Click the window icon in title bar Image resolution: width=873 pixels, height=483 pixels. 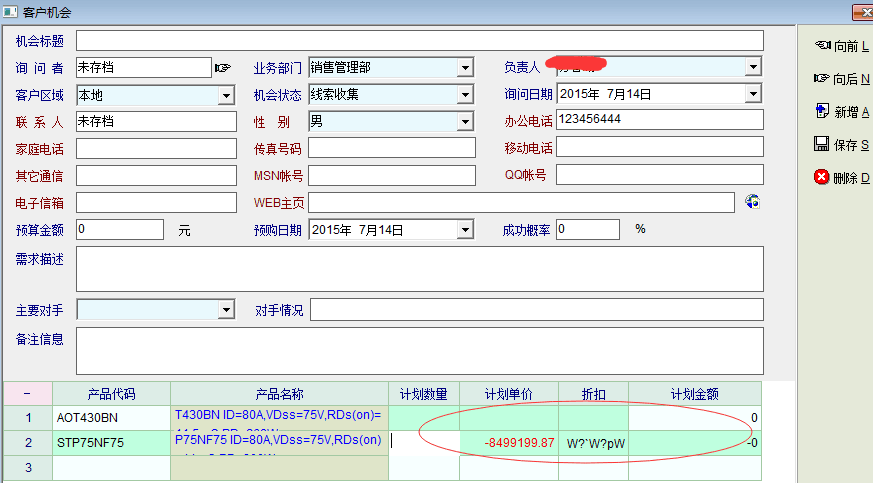10,11
